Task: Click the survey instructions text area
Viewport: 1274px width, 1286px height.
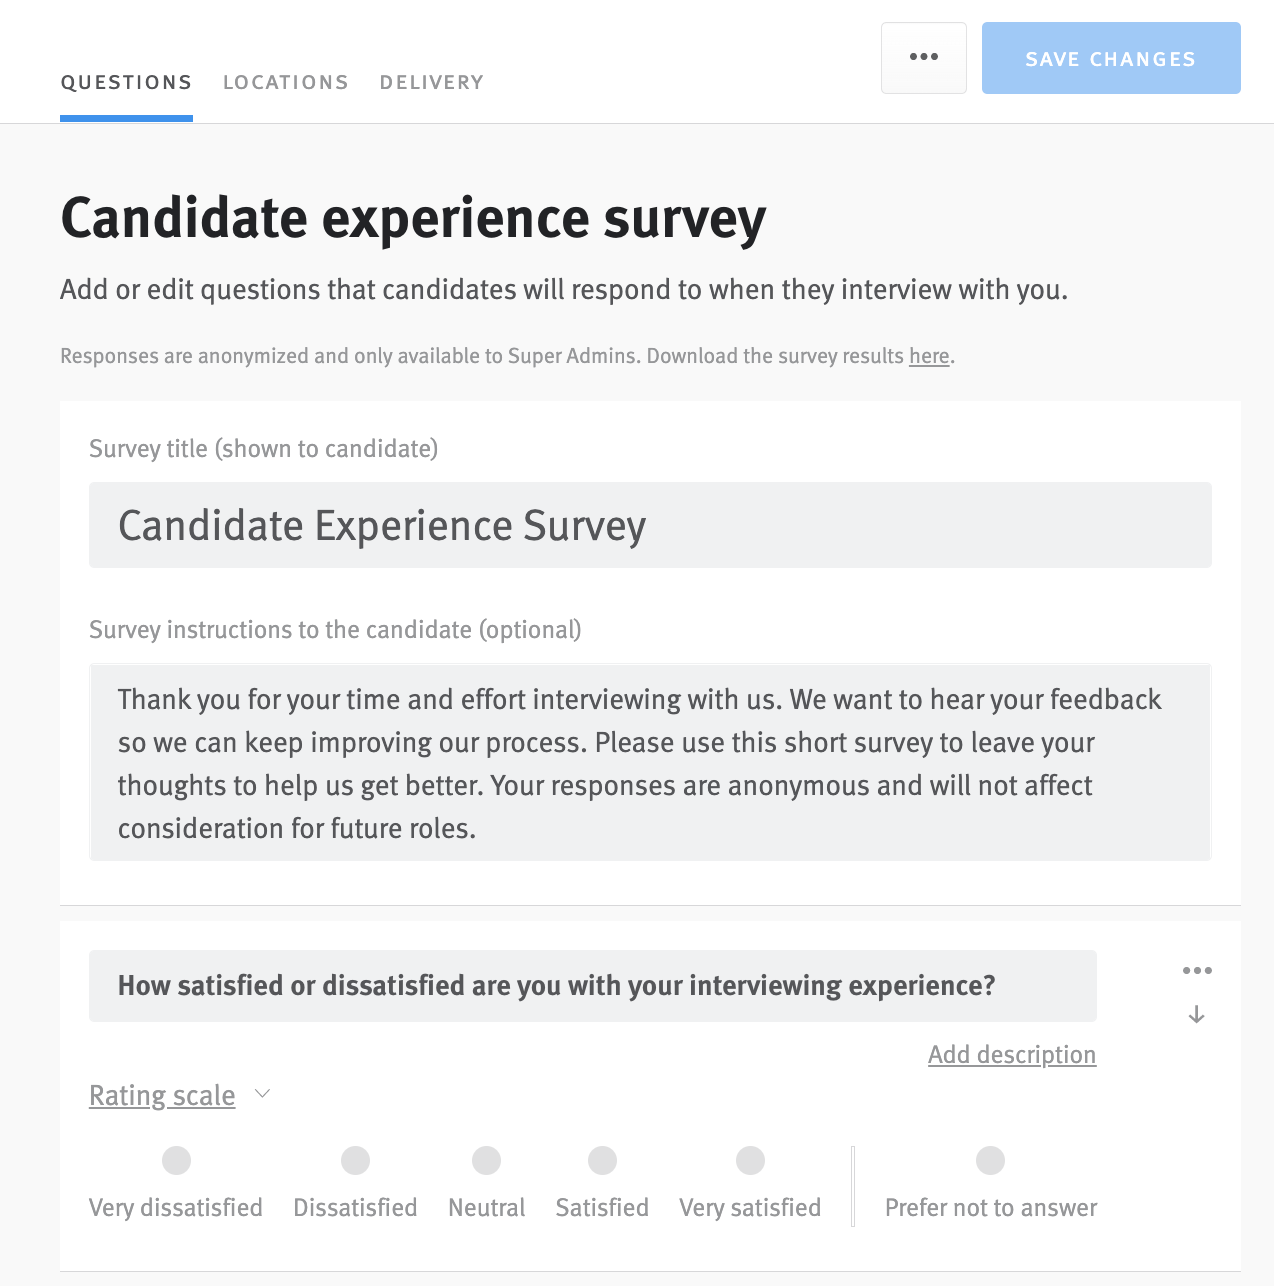Action: [x=650, y=762]
